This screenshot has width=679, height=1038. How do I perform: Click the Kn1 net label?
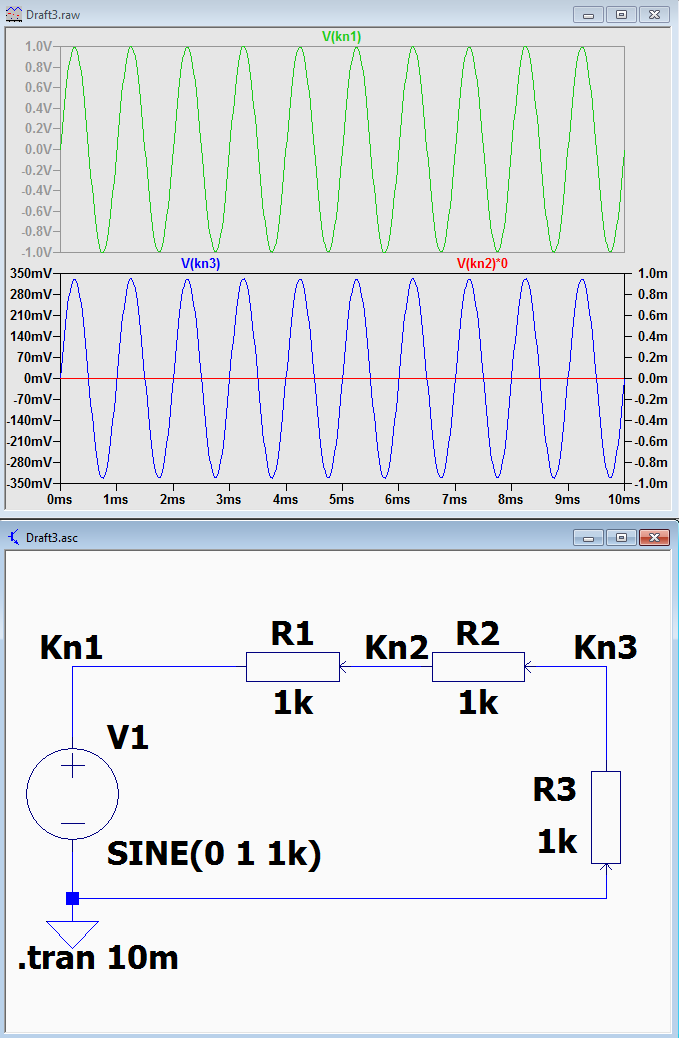pyautogui.click(x=71, y=647)
